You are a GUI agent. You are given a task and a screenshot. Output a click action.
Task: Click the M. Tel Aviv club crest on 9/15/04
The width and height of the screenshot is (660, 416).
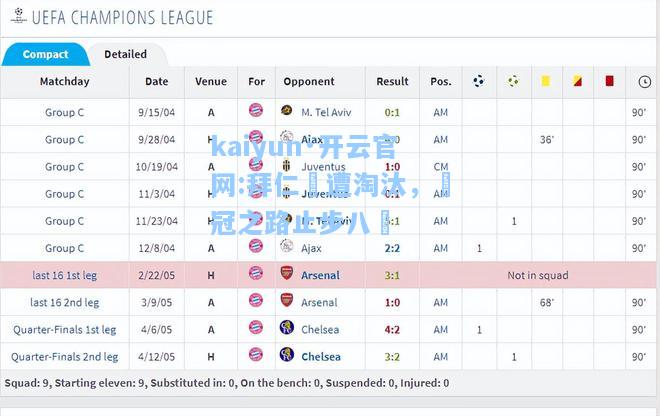(287, 111)
